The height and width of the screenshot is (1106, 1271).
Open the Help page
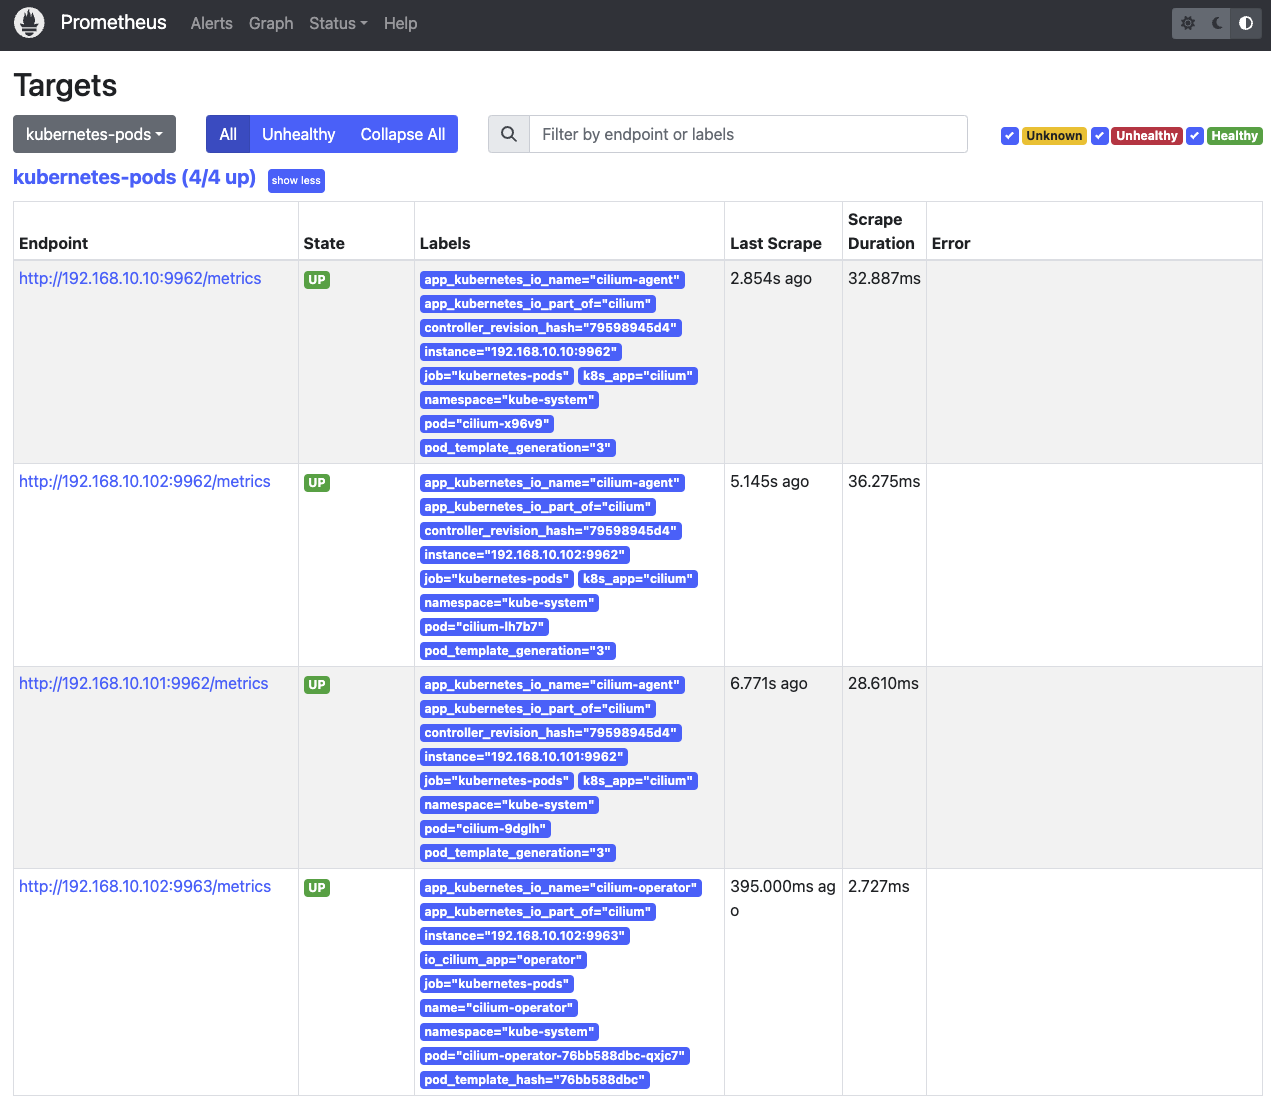point(400,23)
